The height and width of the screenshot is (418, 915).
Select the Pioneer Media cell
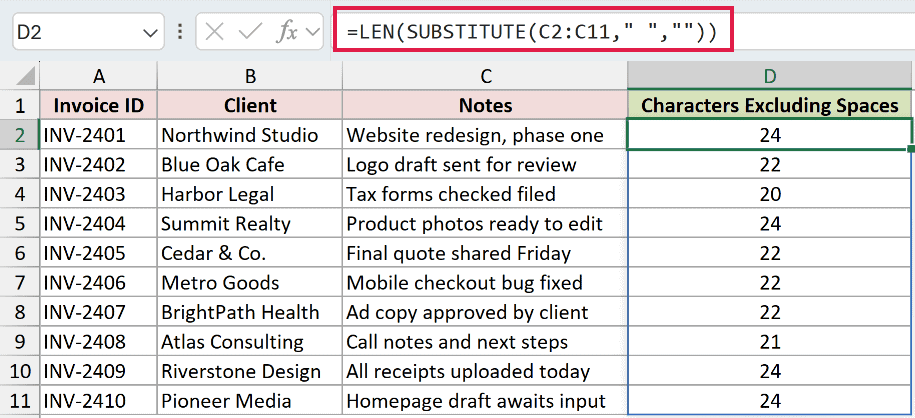(250, 401)
